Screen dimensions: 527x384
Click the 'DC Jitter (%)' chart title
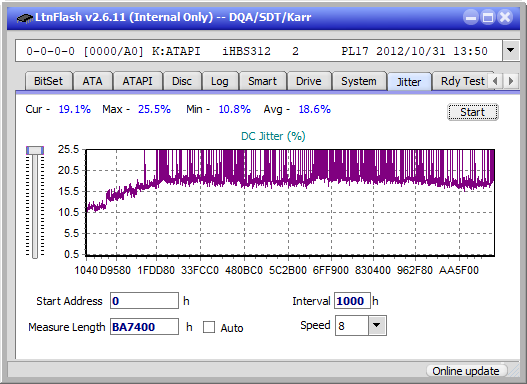coord(273,136)
